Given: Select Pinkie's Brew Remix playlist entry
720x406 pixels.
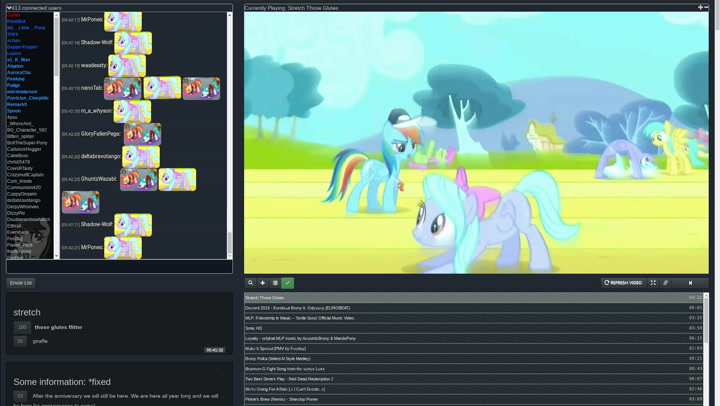Looking at the screenshot, I should click(473, 399).
